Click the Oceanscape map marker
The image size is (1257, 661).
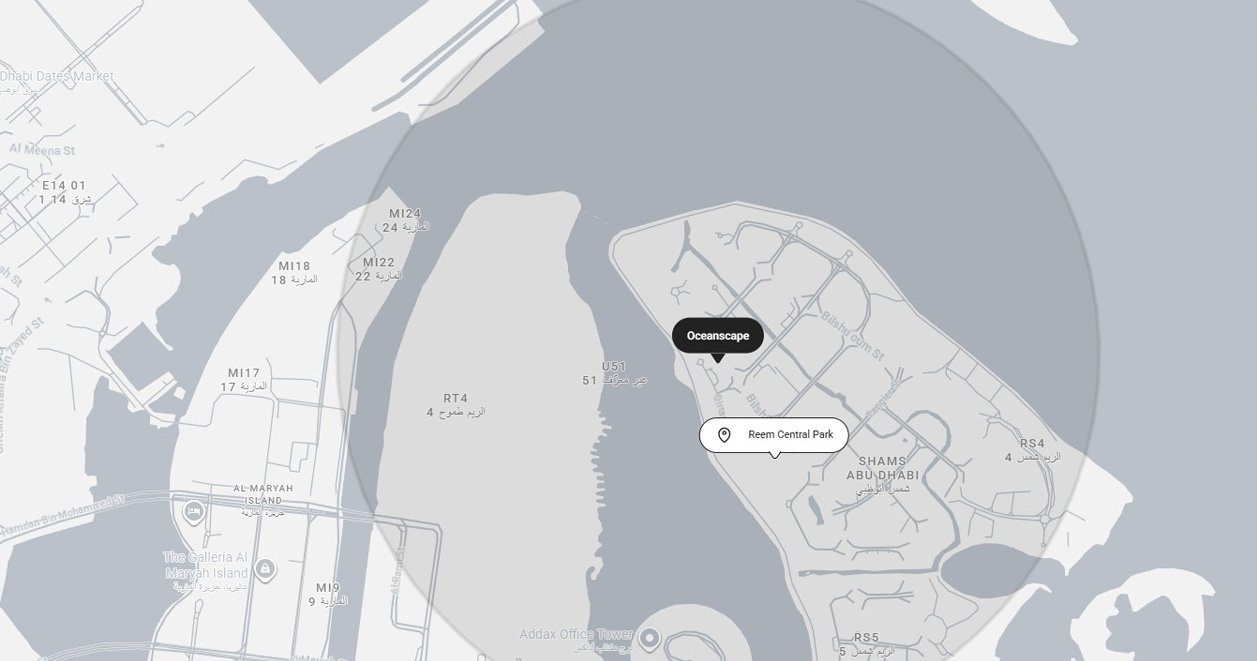(718, 336)
